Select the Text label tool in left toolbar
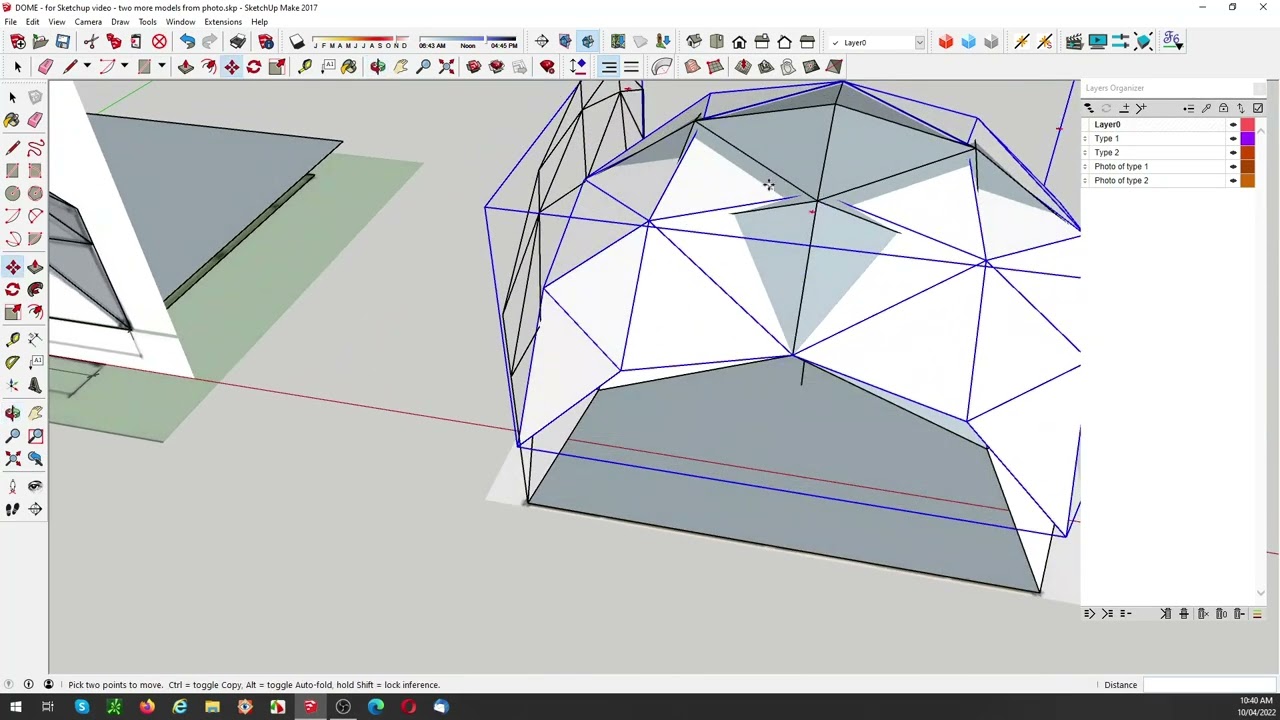This screenshot has width=1280, height=720. tap(35, 361)
